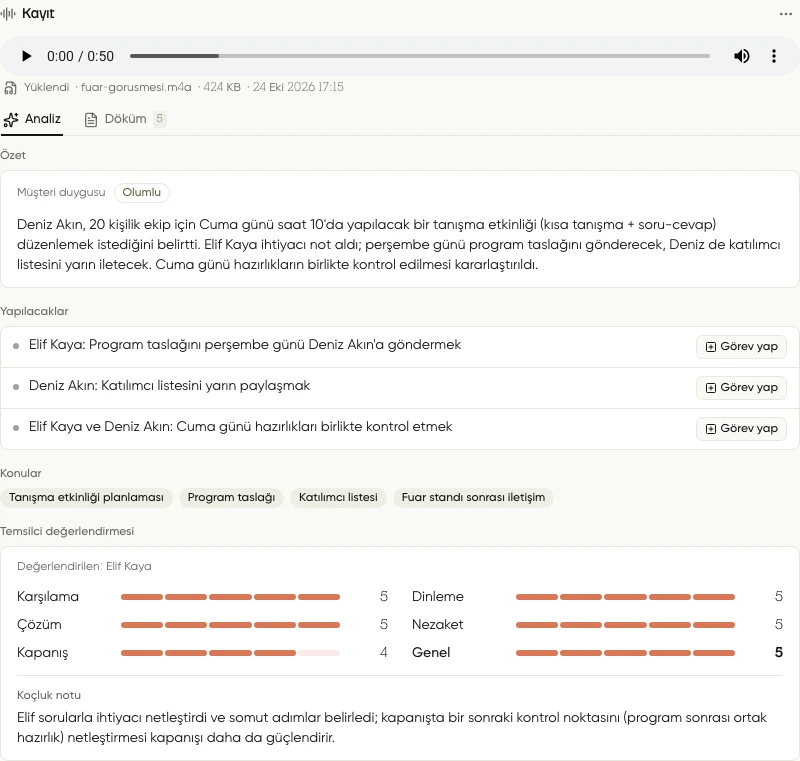Click the file size 424 KB

(x=222, y=87)
